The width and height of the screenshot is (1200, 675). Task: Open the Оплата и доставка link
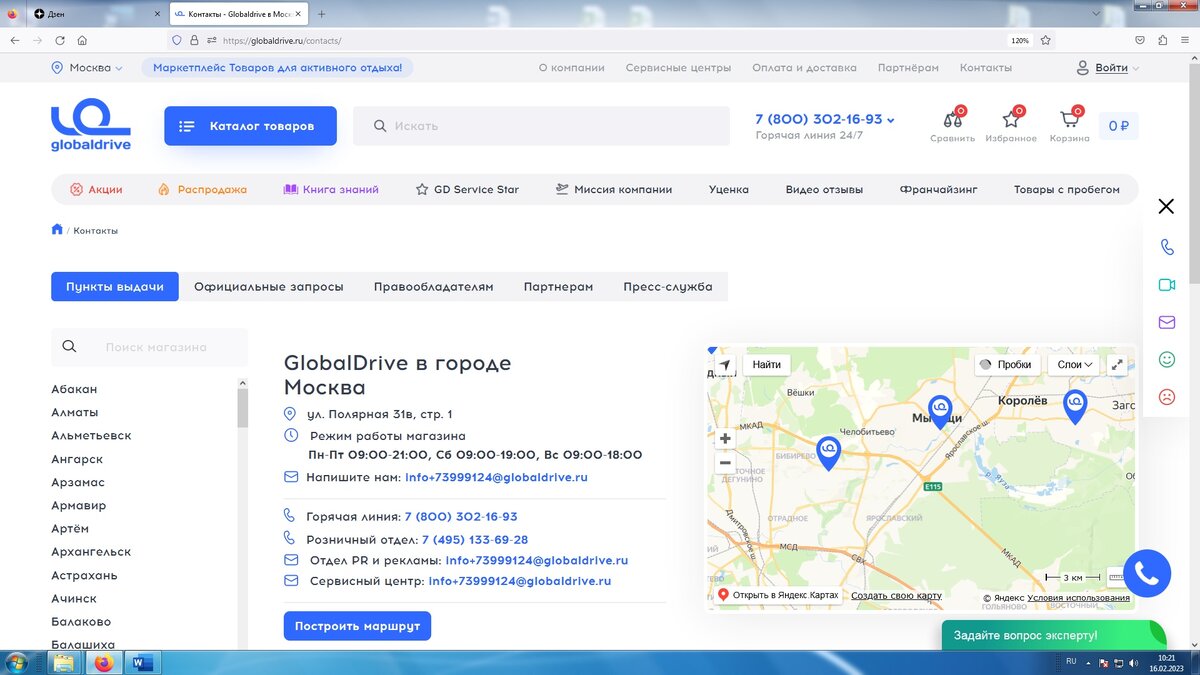tap(804, 68)
